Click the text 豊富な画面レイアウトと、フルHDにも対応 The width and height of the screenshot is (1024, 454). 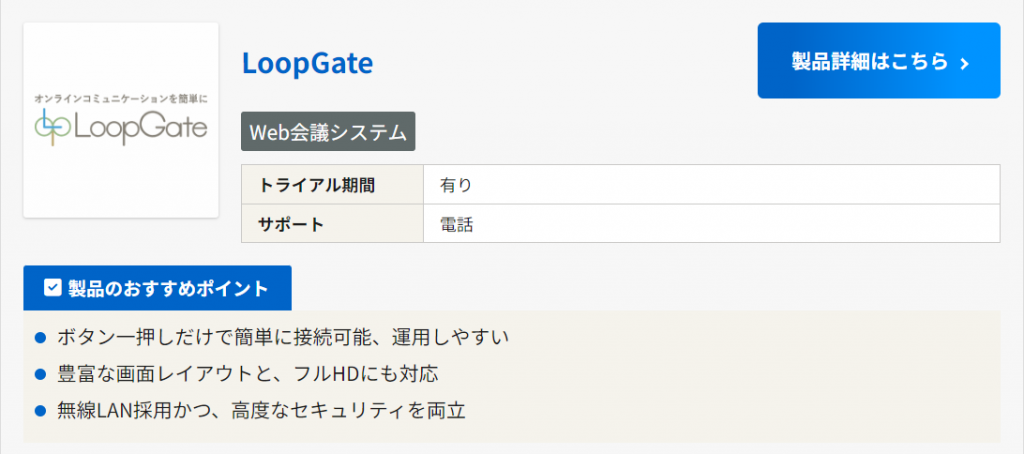tap(248, 375)
